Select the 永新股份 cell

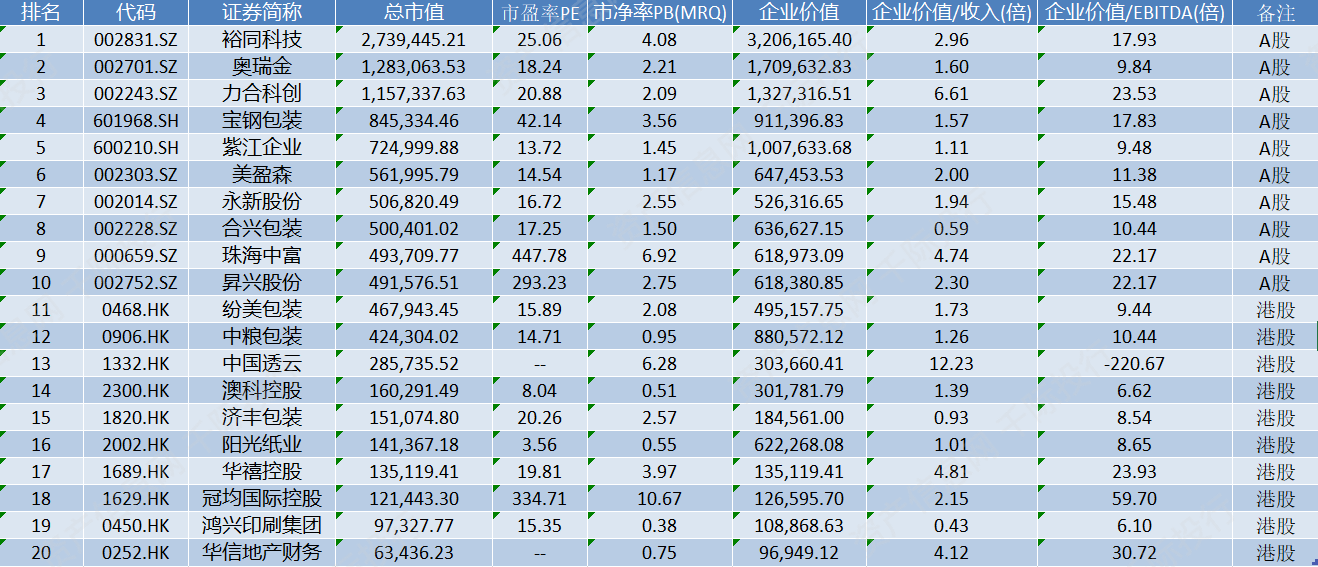[261, 202]
